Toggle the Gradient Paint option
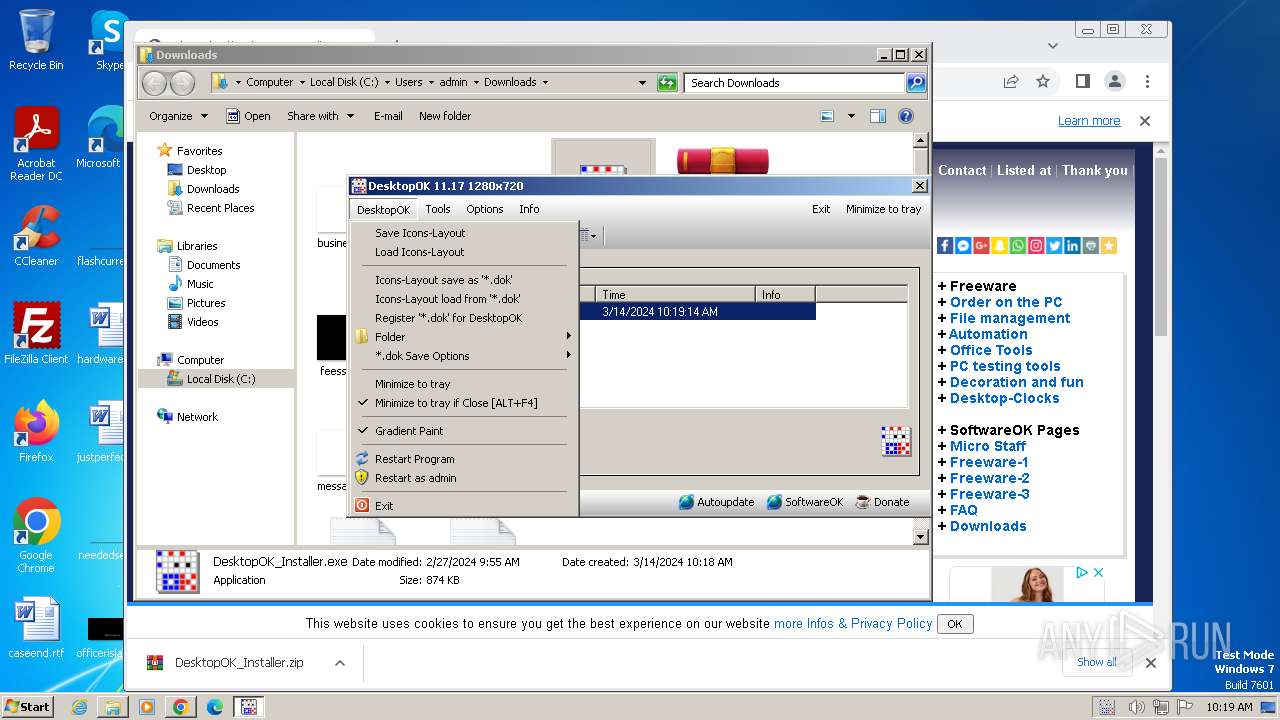The width and height of the screenshot is (1280, 720). click(409, 431)
